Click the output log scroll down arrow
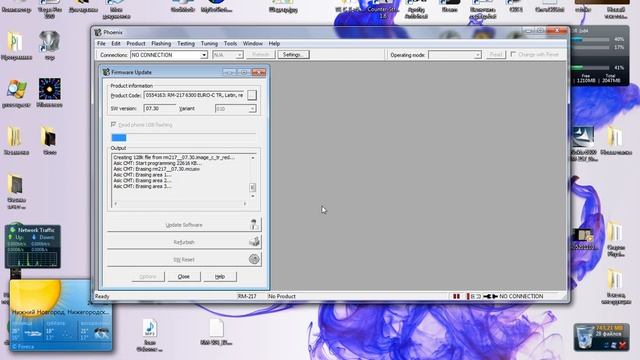The height and width of the screenshot is (360, 640). (253, 196)
